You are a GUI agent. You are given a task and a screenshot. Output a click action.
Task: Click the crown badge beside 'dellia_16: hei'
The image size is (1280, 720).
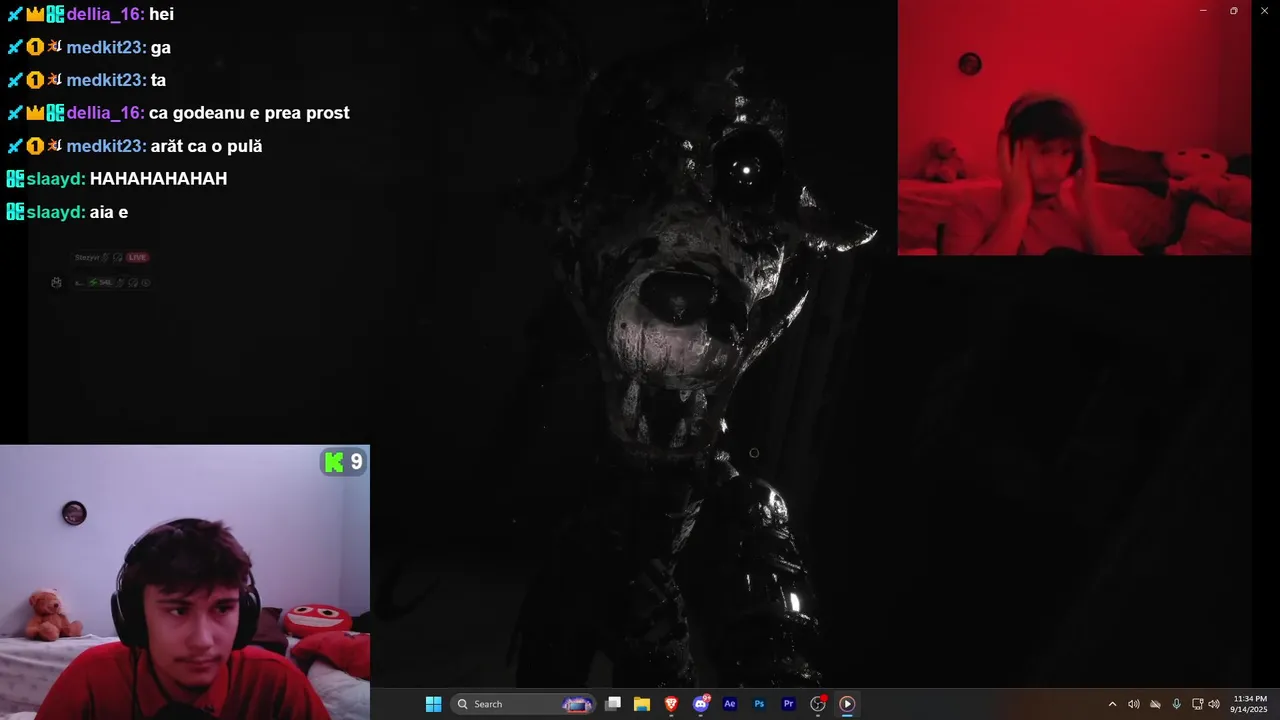pyautogui.click(x=35, y=14)
